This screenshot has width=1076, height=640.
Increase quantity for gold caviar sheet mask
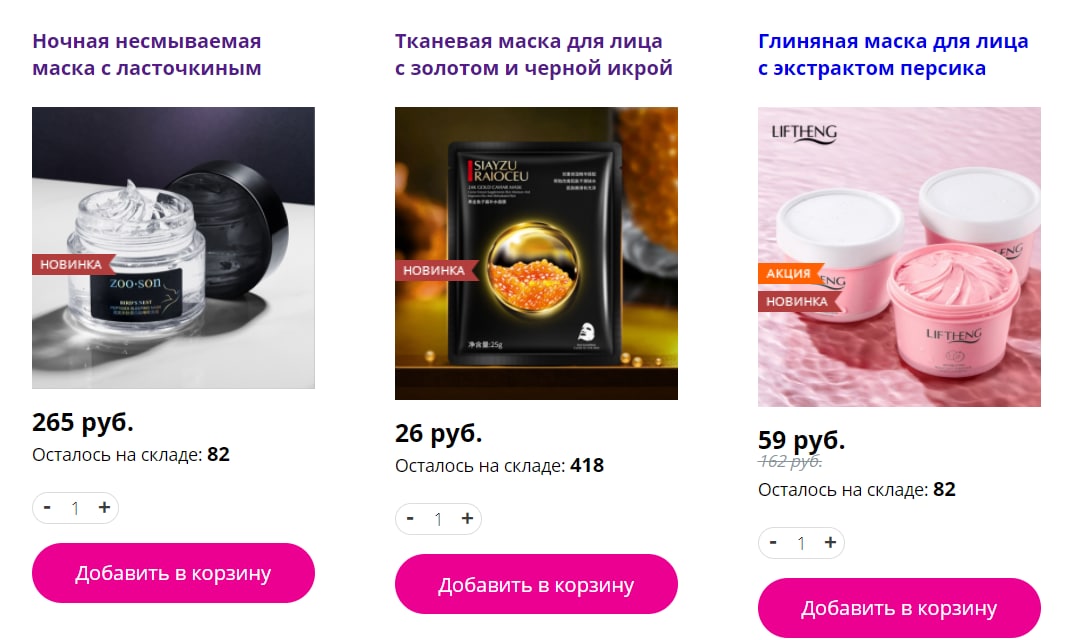pos(467,519)
